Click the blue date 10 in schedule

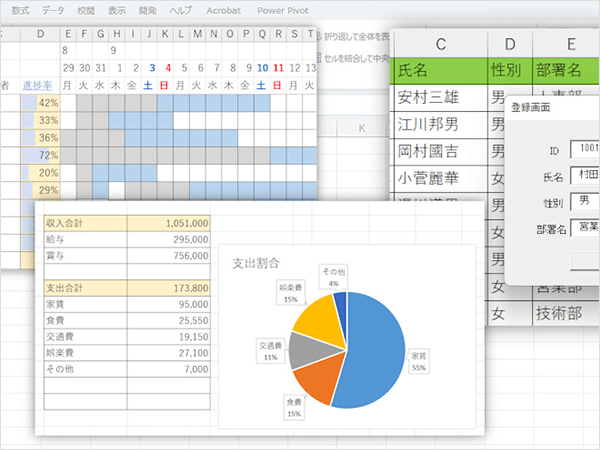(262, 68)
